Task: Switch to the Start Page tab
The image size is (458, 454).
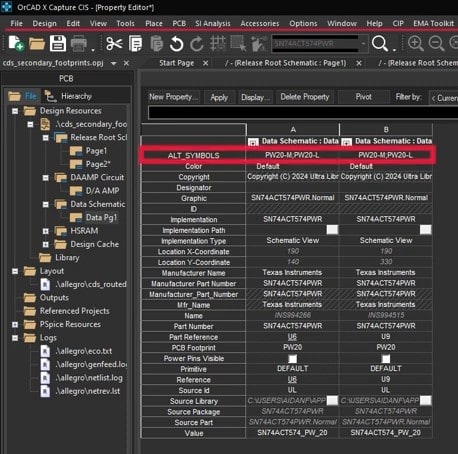Action: click(x=176, y=63)
